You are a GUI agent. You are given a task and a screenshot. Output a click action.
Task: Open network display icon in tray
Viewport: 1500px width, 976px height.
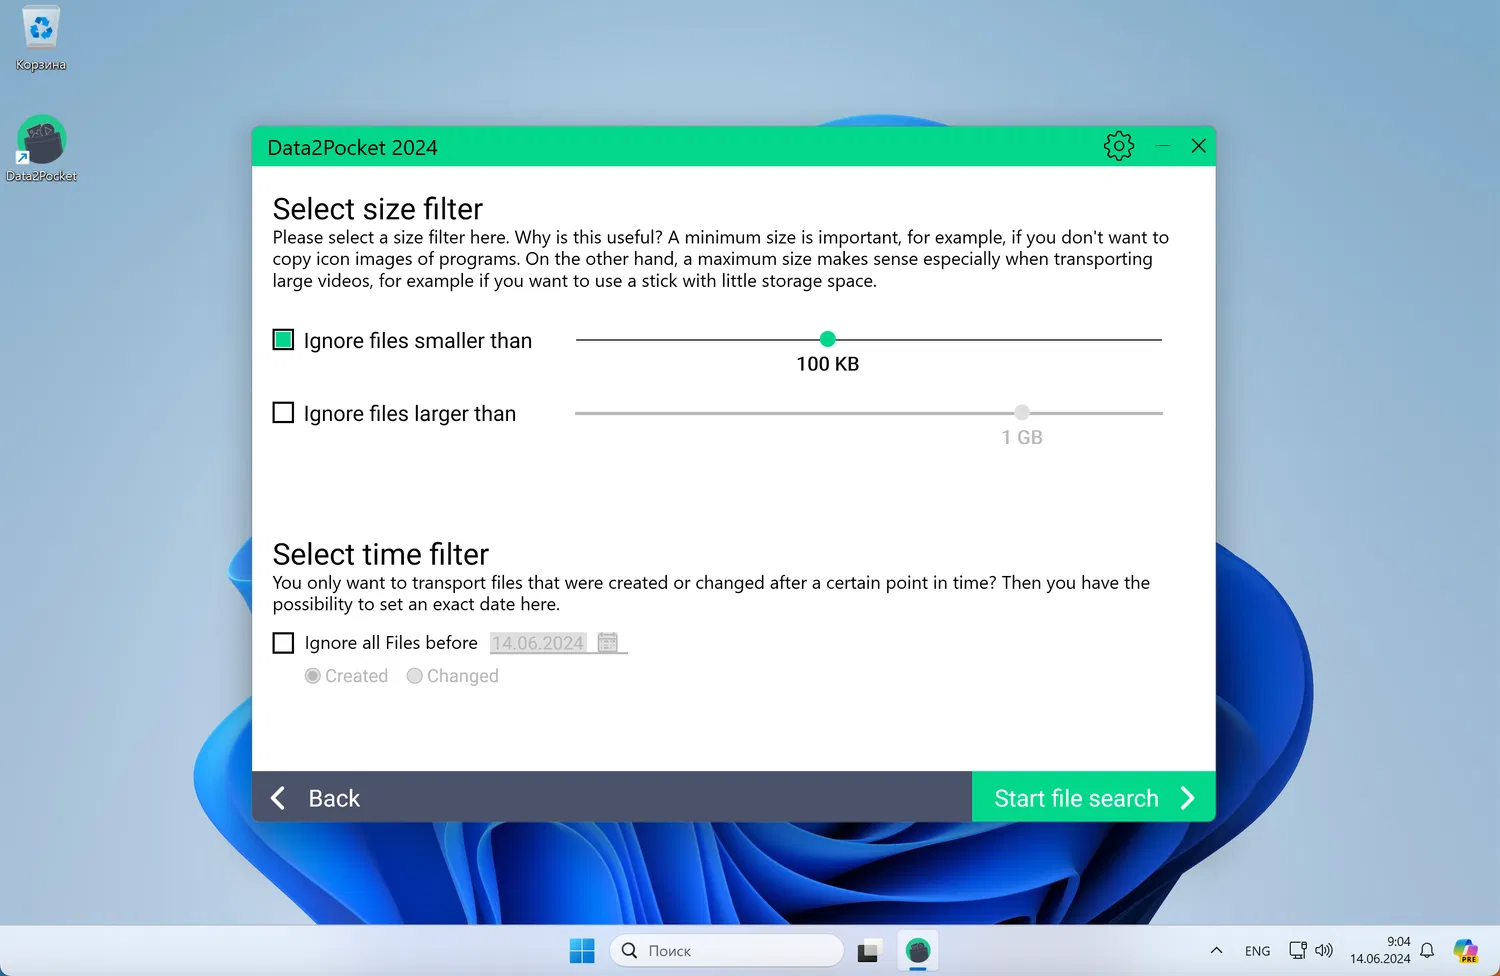[x=1297, y=950]
